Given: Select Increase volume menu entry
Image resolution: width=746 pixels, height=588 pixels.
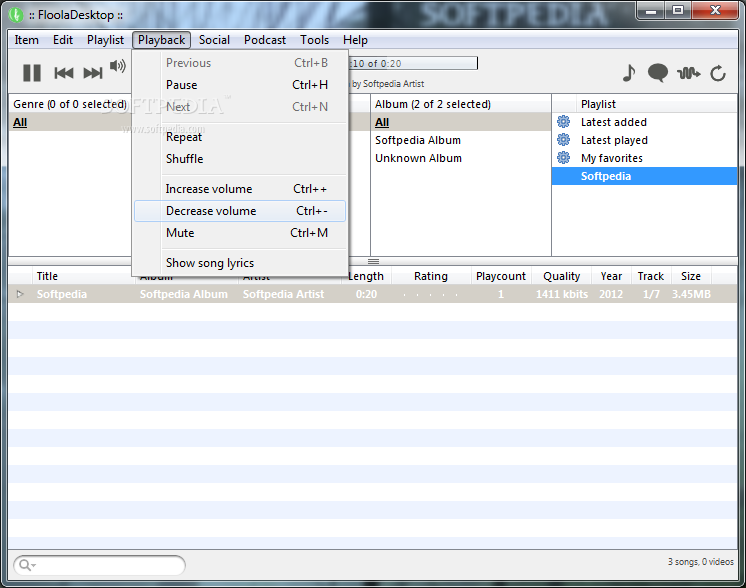Looking at the screenshot, I should tap(240, 189).
